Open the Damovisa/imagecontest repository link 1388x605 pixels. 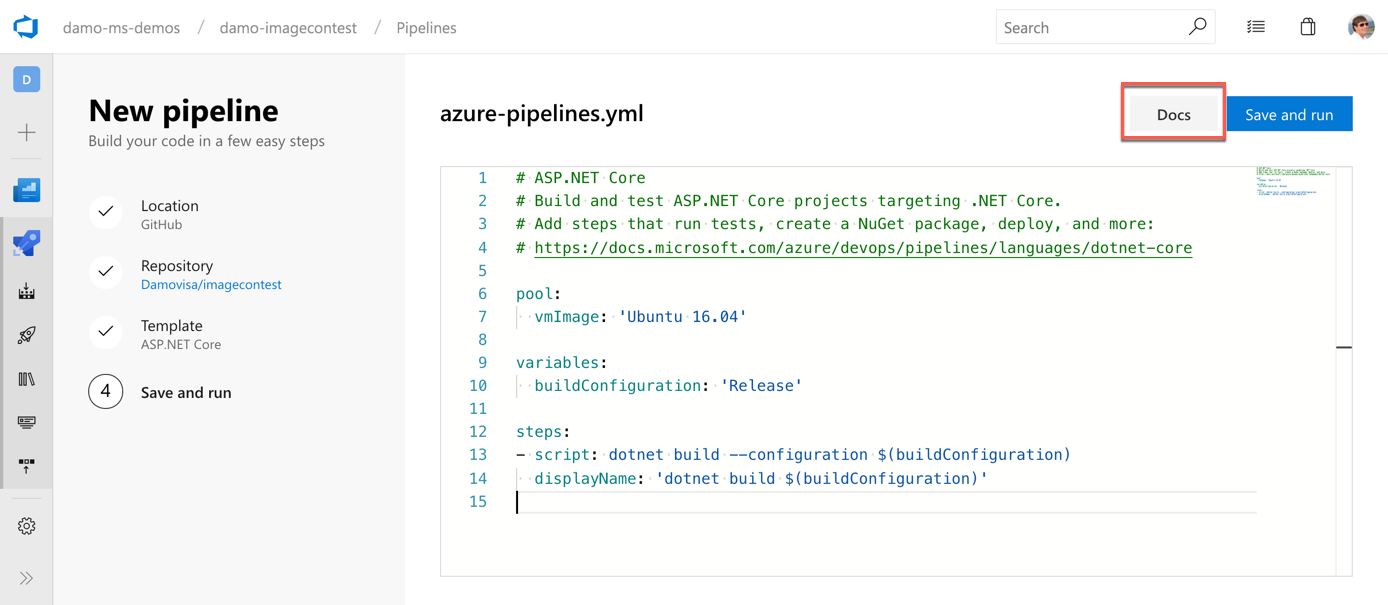(x=211, y=284)
